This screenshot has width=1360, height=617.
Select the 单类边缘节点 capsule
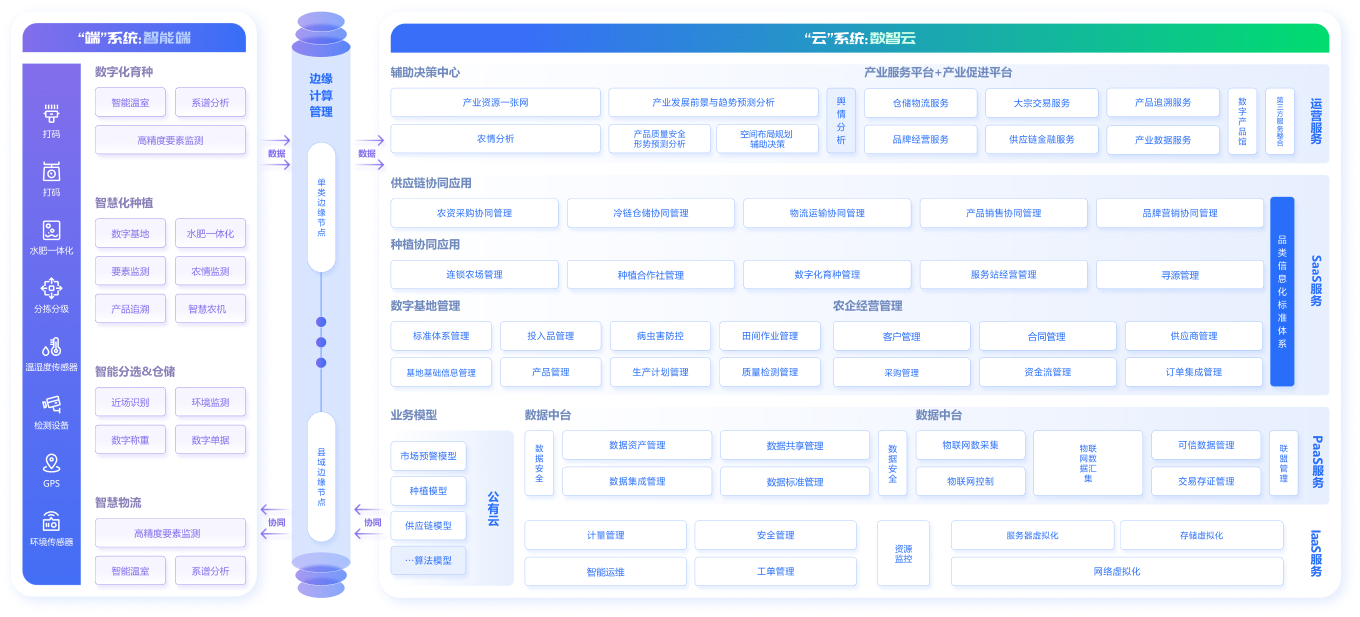pos(321,207)
